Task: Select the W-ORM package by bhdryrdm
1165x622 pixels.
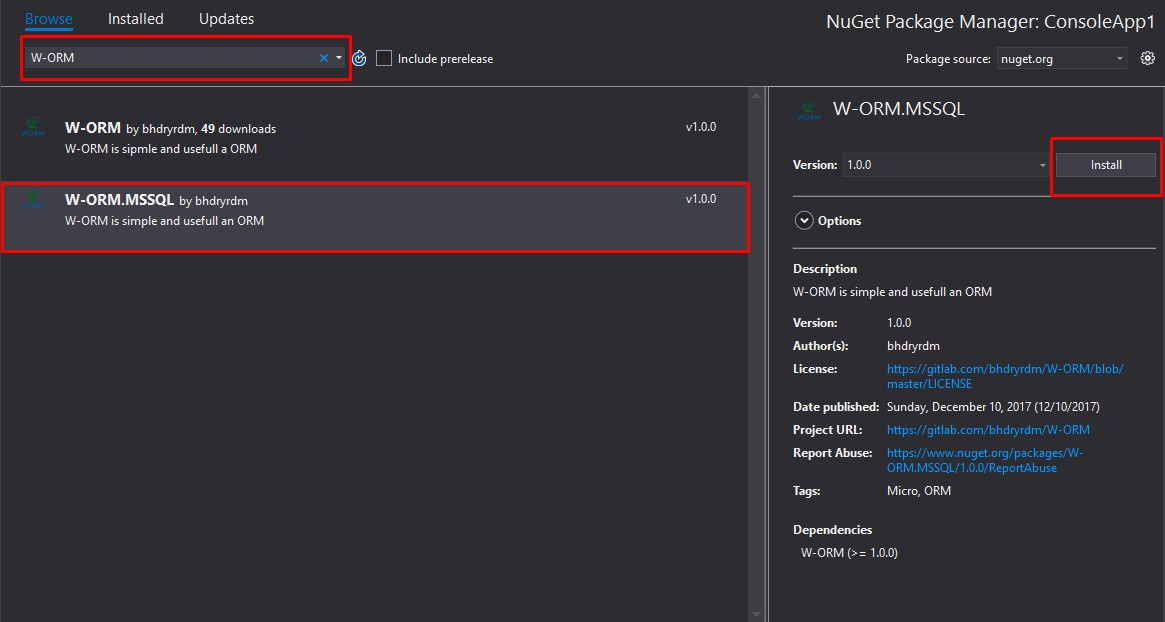Action: pyautogui.click(x=374, y=138)
